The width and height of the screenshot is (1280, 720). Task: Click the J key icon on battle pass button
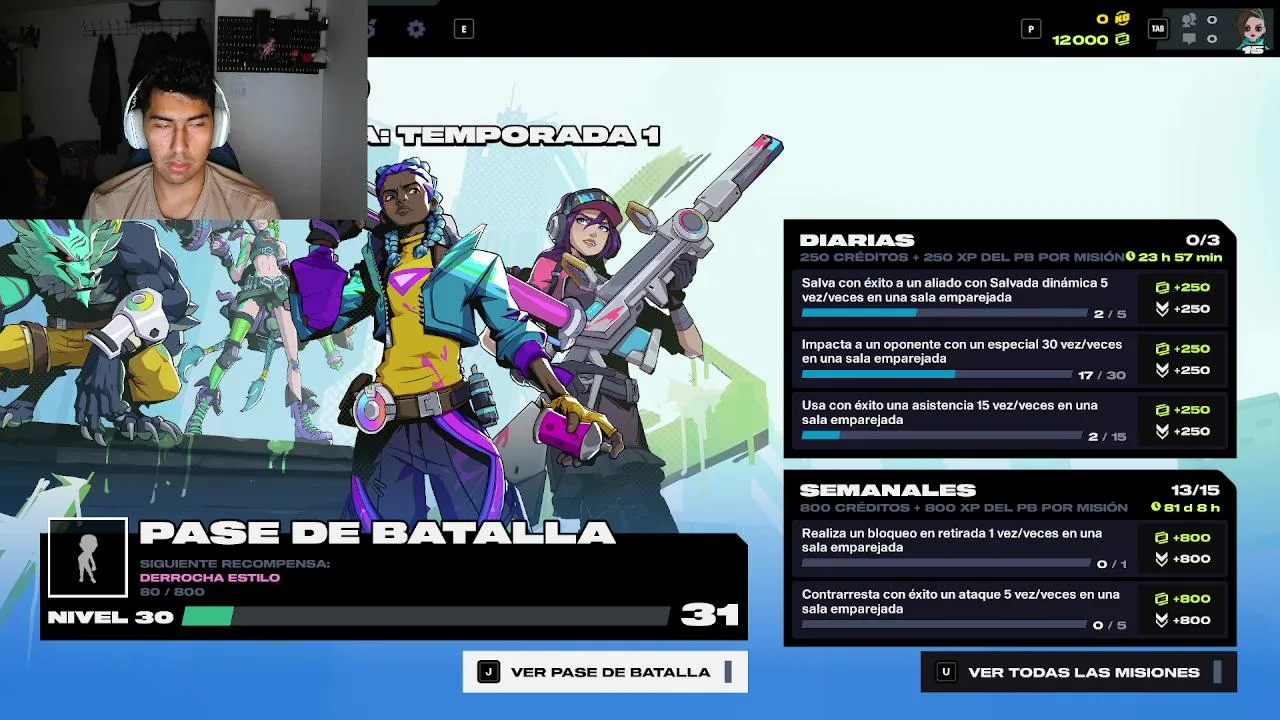pos(488,672)
